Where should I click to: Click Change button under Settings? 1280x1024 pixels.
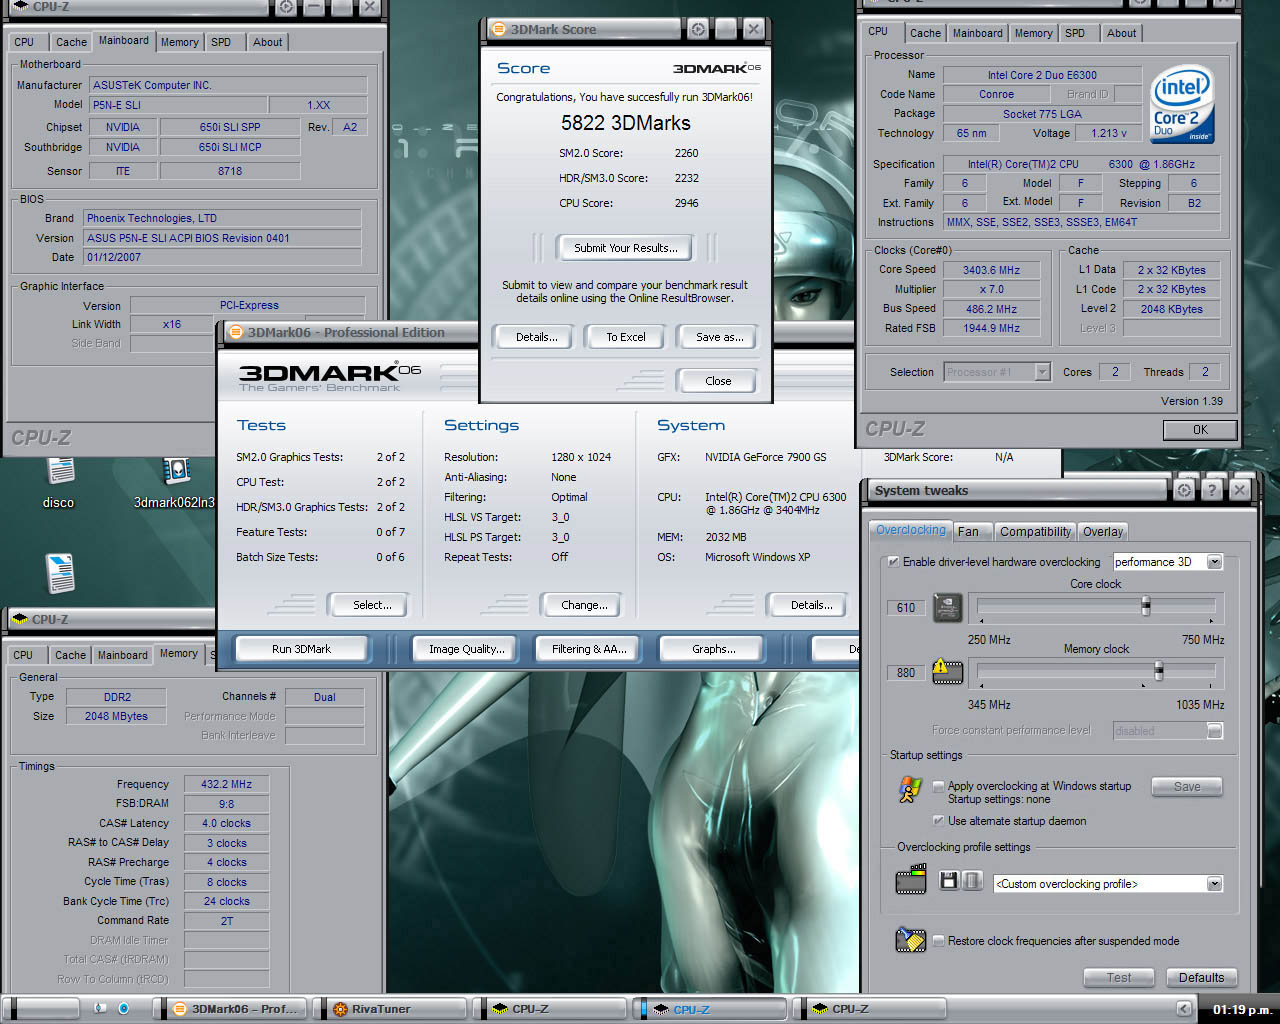click(x=584, y=605)
